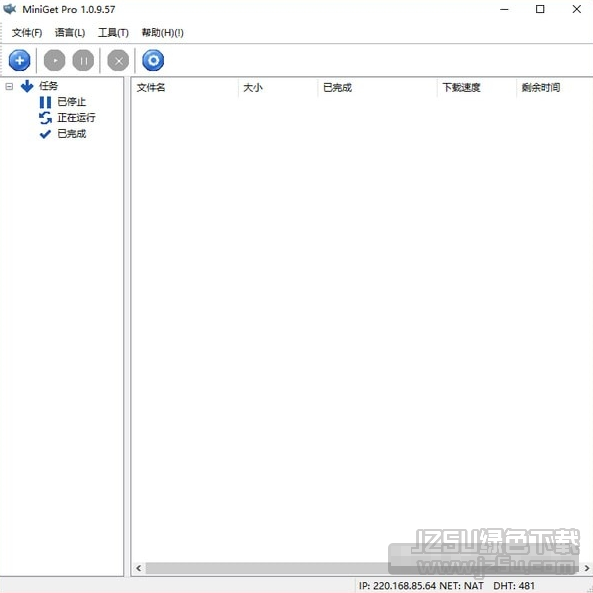Click the grey pause task toolbar button

pos(83,60)
